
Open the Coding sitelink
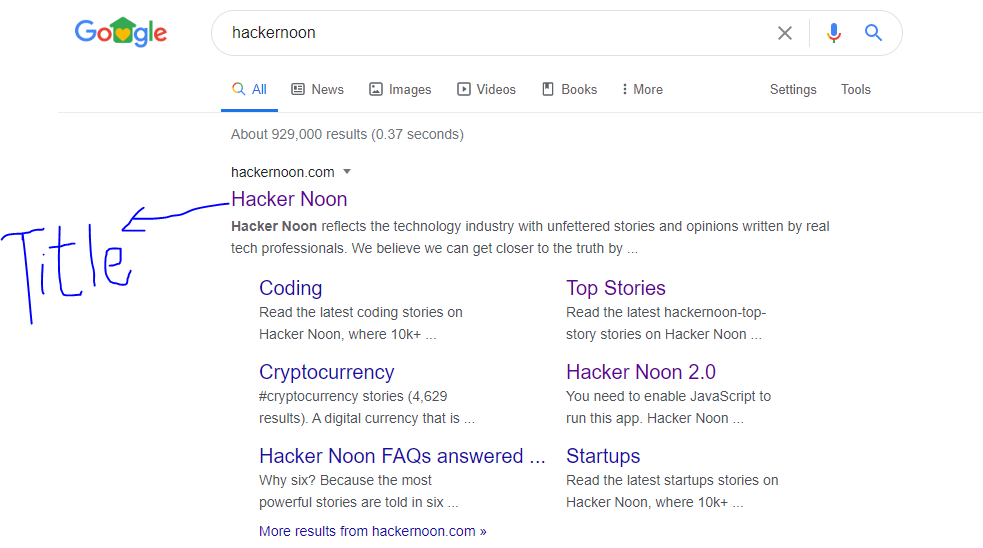click(x=290, y=288)
